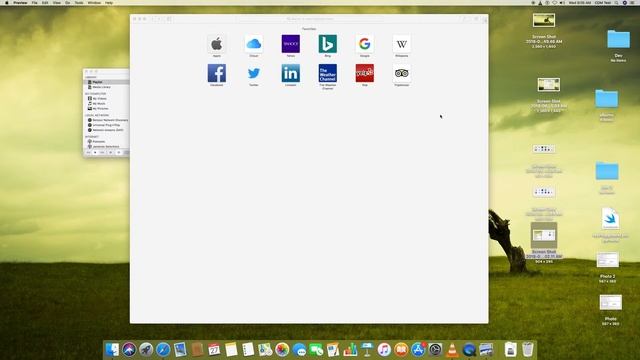Open the LinkedIn favorite tile
The height and width of the screenshot is (360, 640).
pyautogui.click(x=291, y=73)
